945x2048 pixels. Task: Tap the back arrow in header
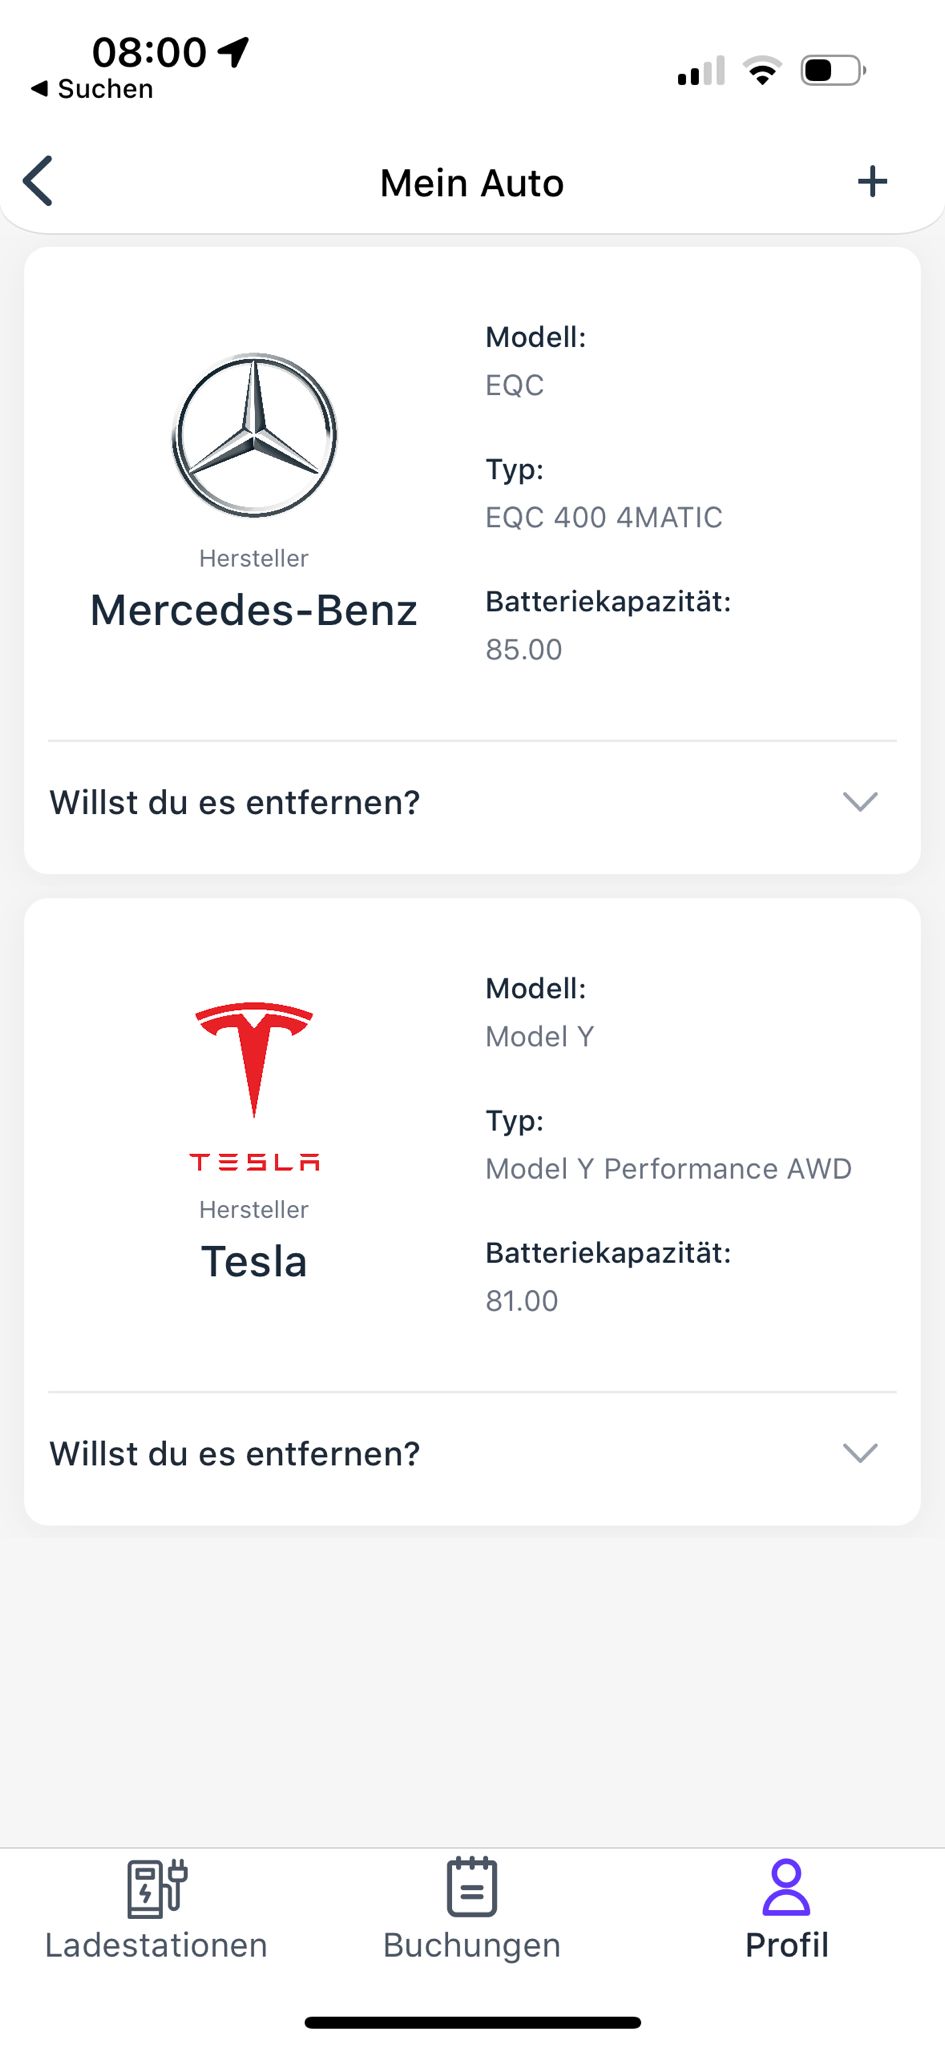(x=38, y=182)
